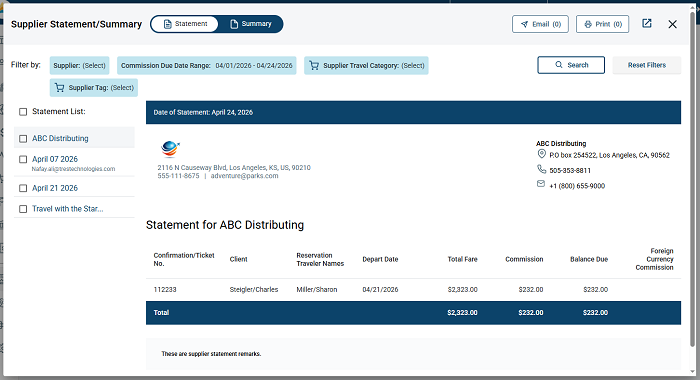Click depart date 04/21/2026
Viewport: 700px width, 380px height.
click(380, 290)
